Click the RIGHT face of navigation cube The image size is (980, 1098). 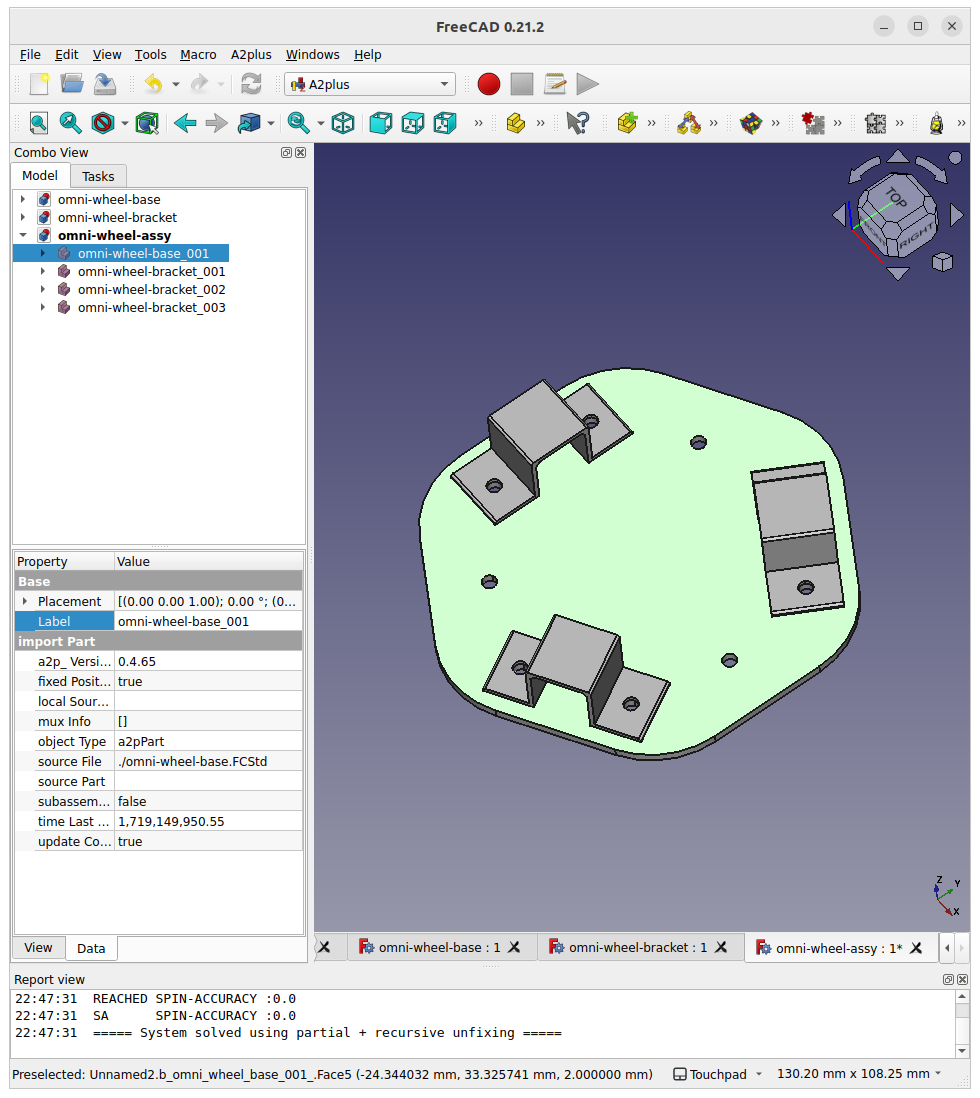pyautogui.click(x=917, y=237)
